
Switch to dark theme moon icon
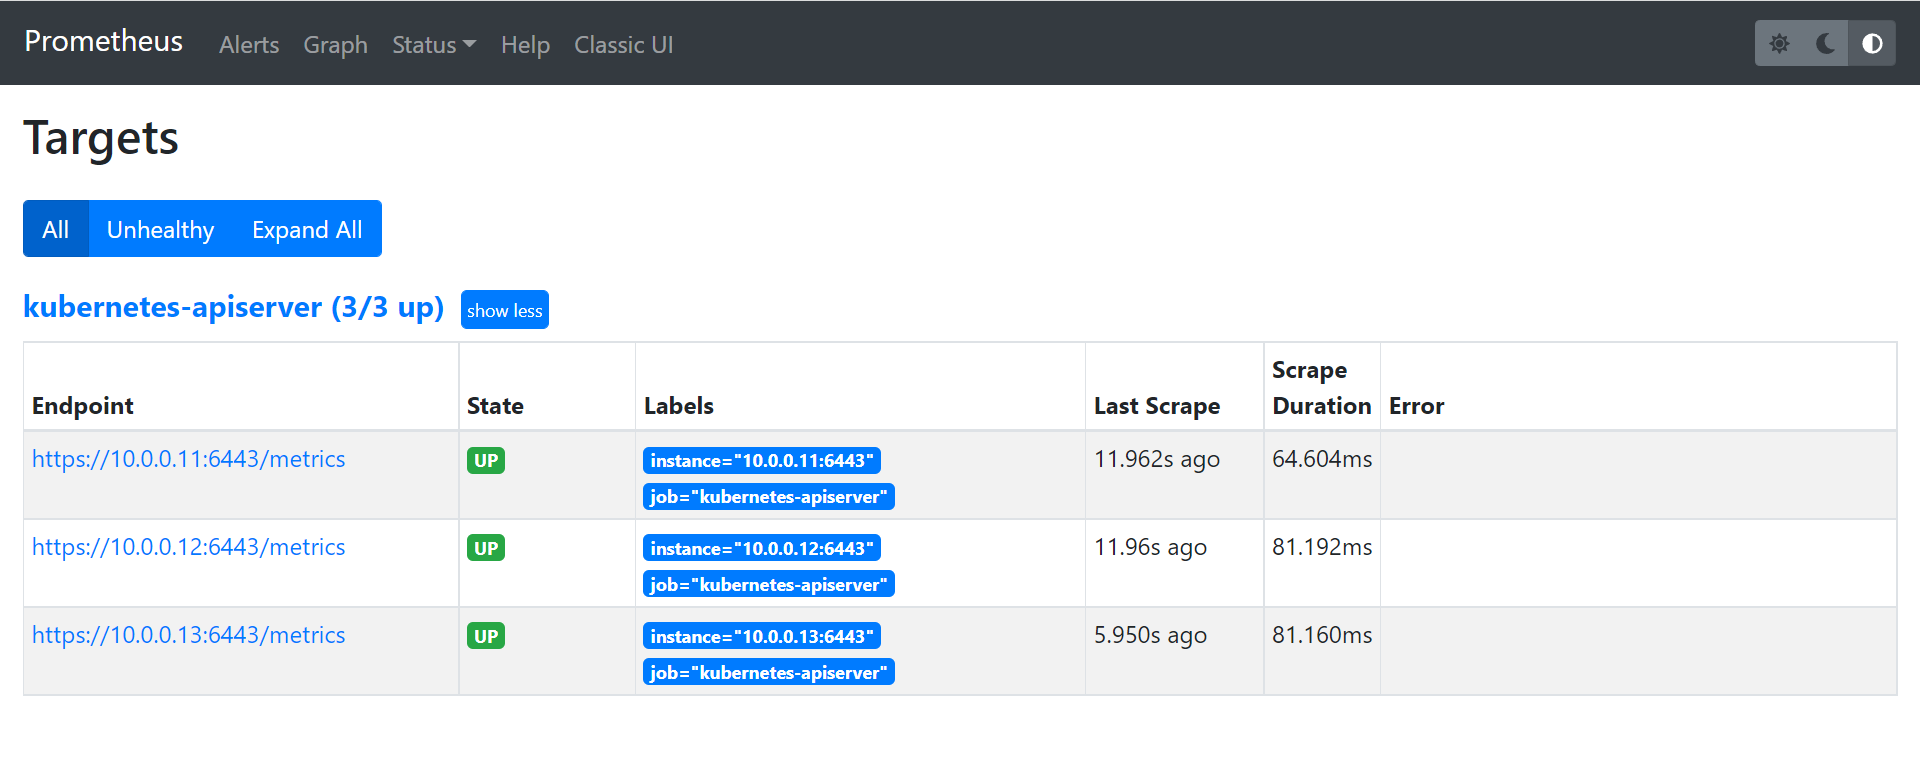coord(1825,44)
